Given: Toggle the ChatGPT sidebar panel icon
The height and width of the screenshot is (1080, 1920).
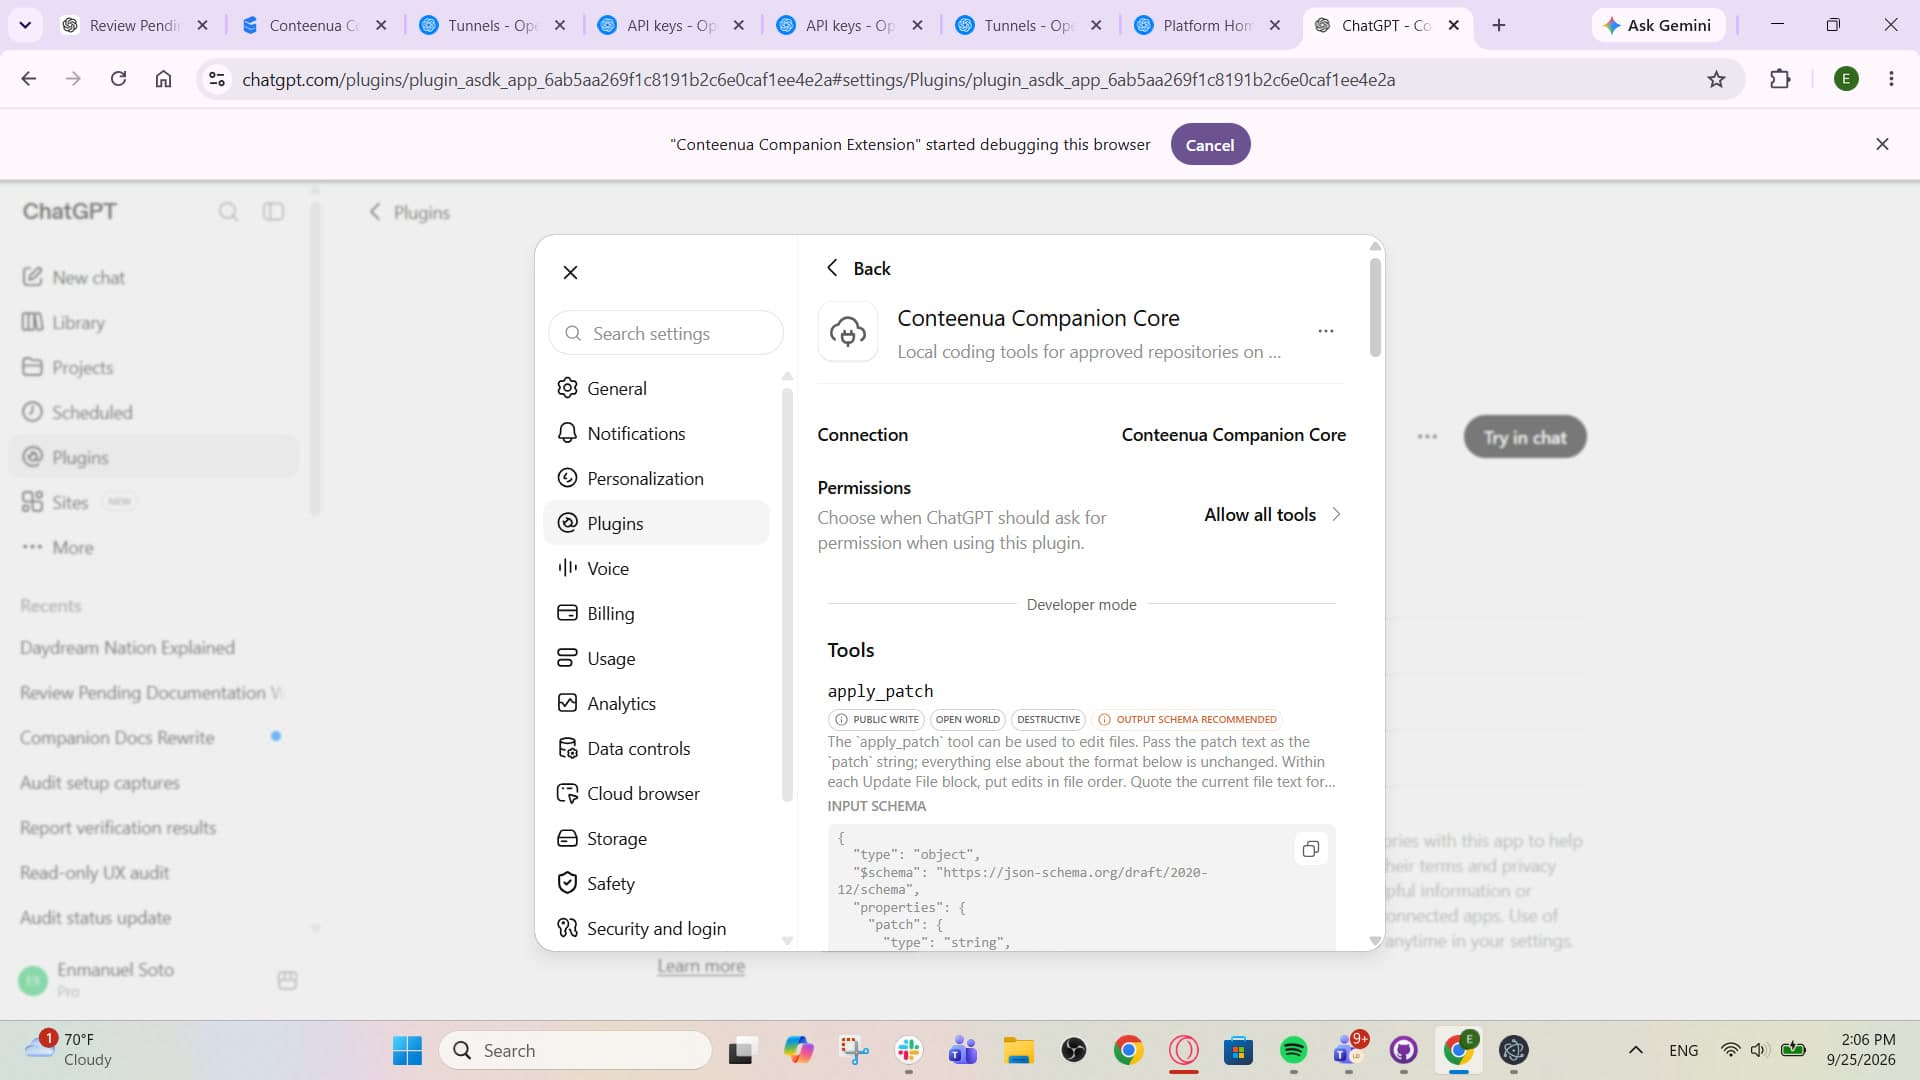Looking at the screenshot, I should 273,211.
